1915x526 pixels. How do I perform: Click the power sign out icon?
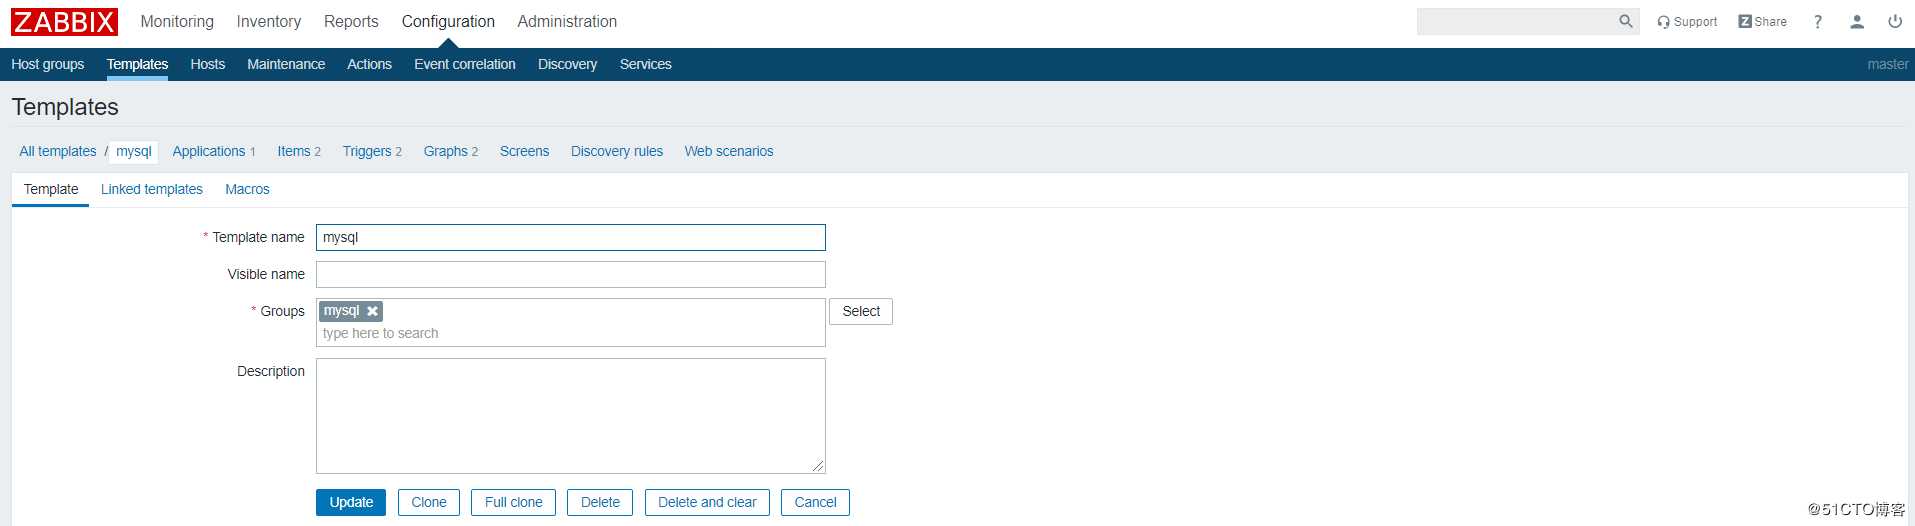[x=1895, y=22]
